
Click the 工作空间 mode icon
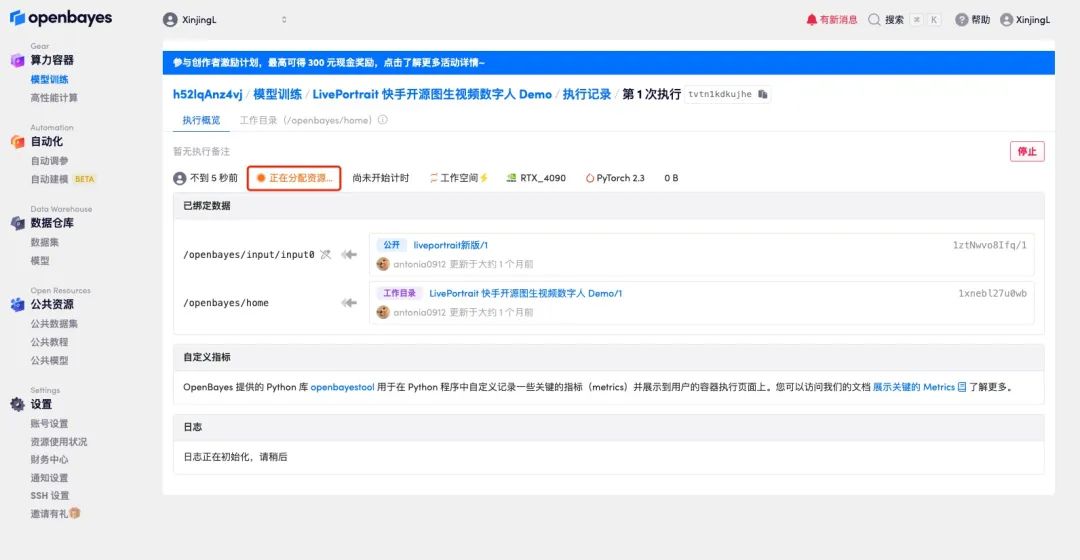pos(434,178)
